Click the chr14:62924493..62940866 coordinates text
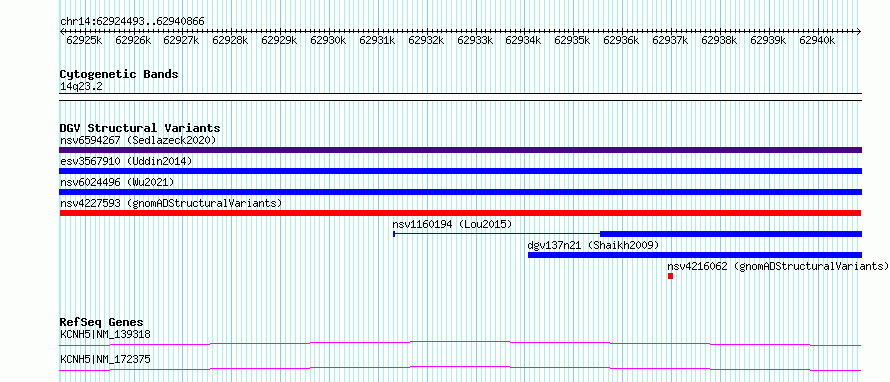This screenshot has height=382, width=890. pyautogui.click(x=132, y=22)
